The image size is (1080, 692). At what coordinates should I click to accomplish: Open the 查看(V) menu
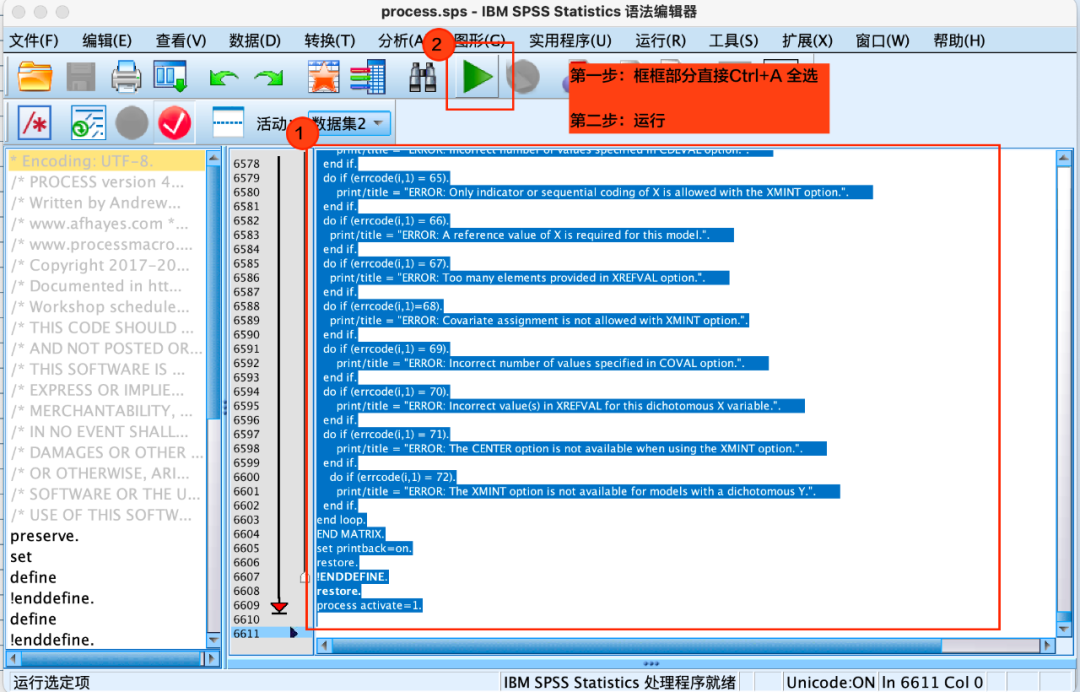180,41
